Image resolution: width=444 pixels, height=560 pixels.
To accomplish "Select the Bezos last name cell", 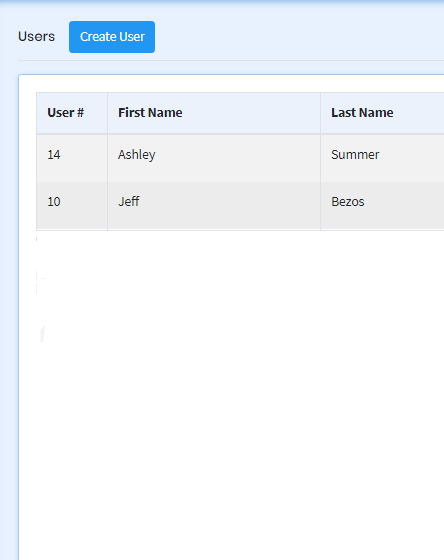I will (382, 205).
